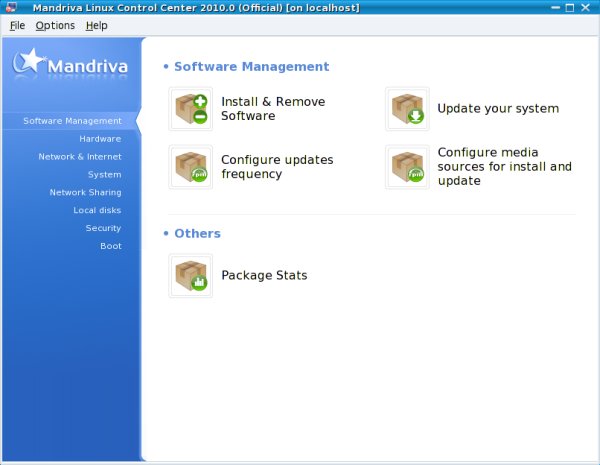The height and width of the screenshot is (465, 600).
Task: Click the Software Management section heading
Action: click(x=251, y=67)
